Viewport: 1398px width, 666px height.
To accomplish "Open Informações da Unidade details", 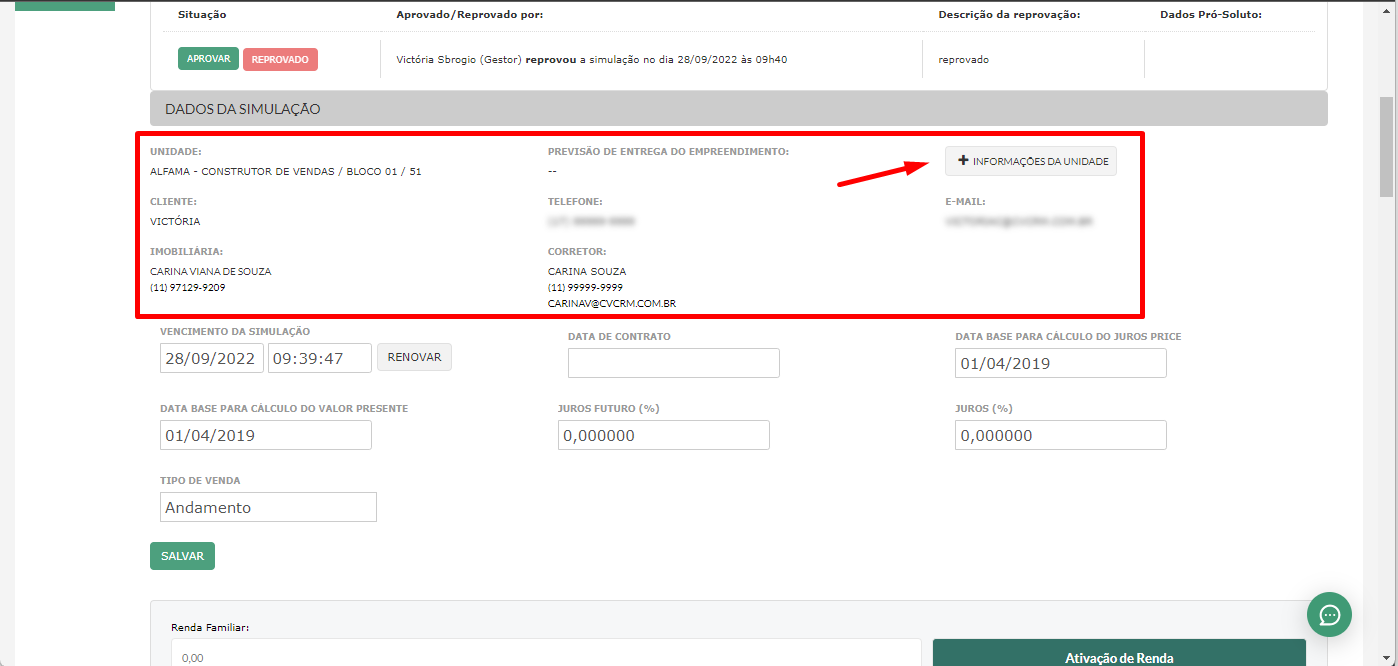I will (1031, 161).
